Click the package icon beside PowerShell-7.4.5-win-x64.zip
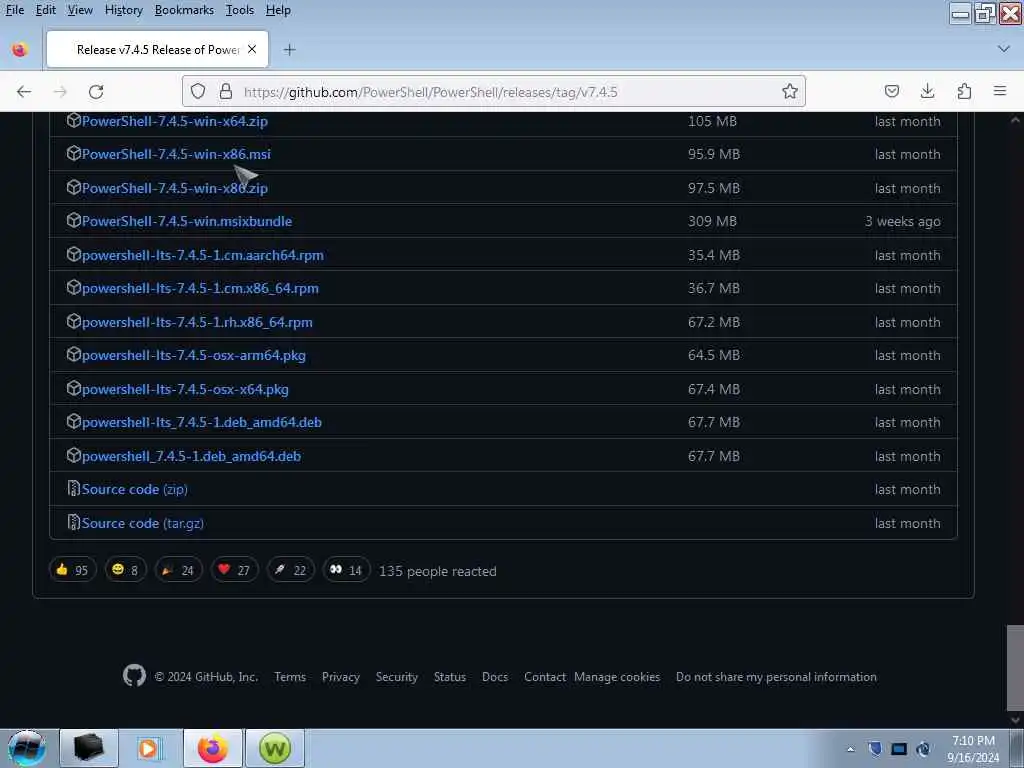1024x768 pixels. coord(74,120)
